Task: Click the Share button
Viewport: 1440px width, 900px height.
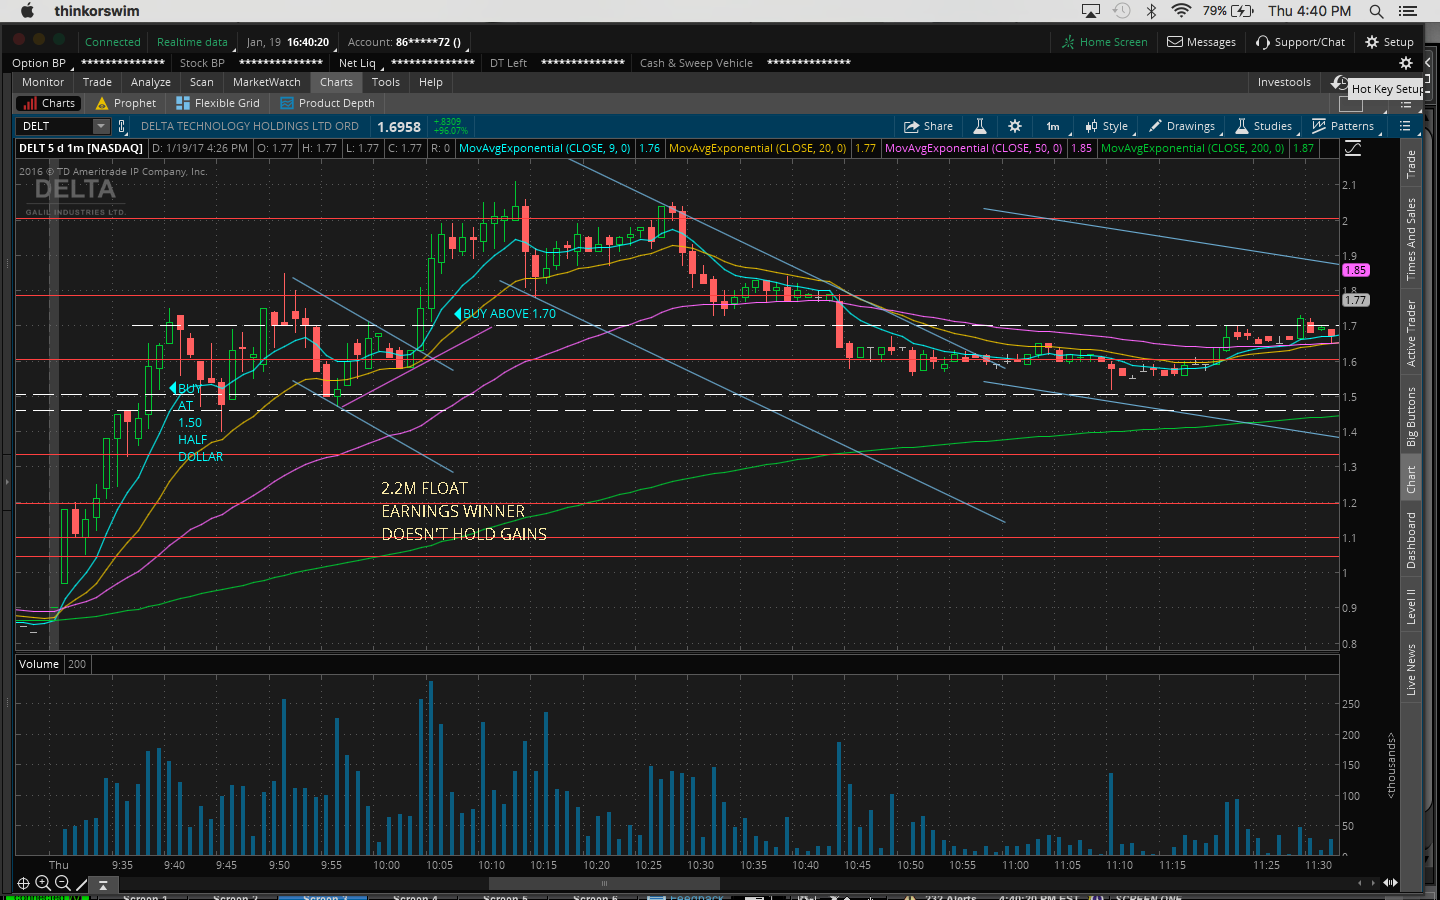Action: (928, 126)
